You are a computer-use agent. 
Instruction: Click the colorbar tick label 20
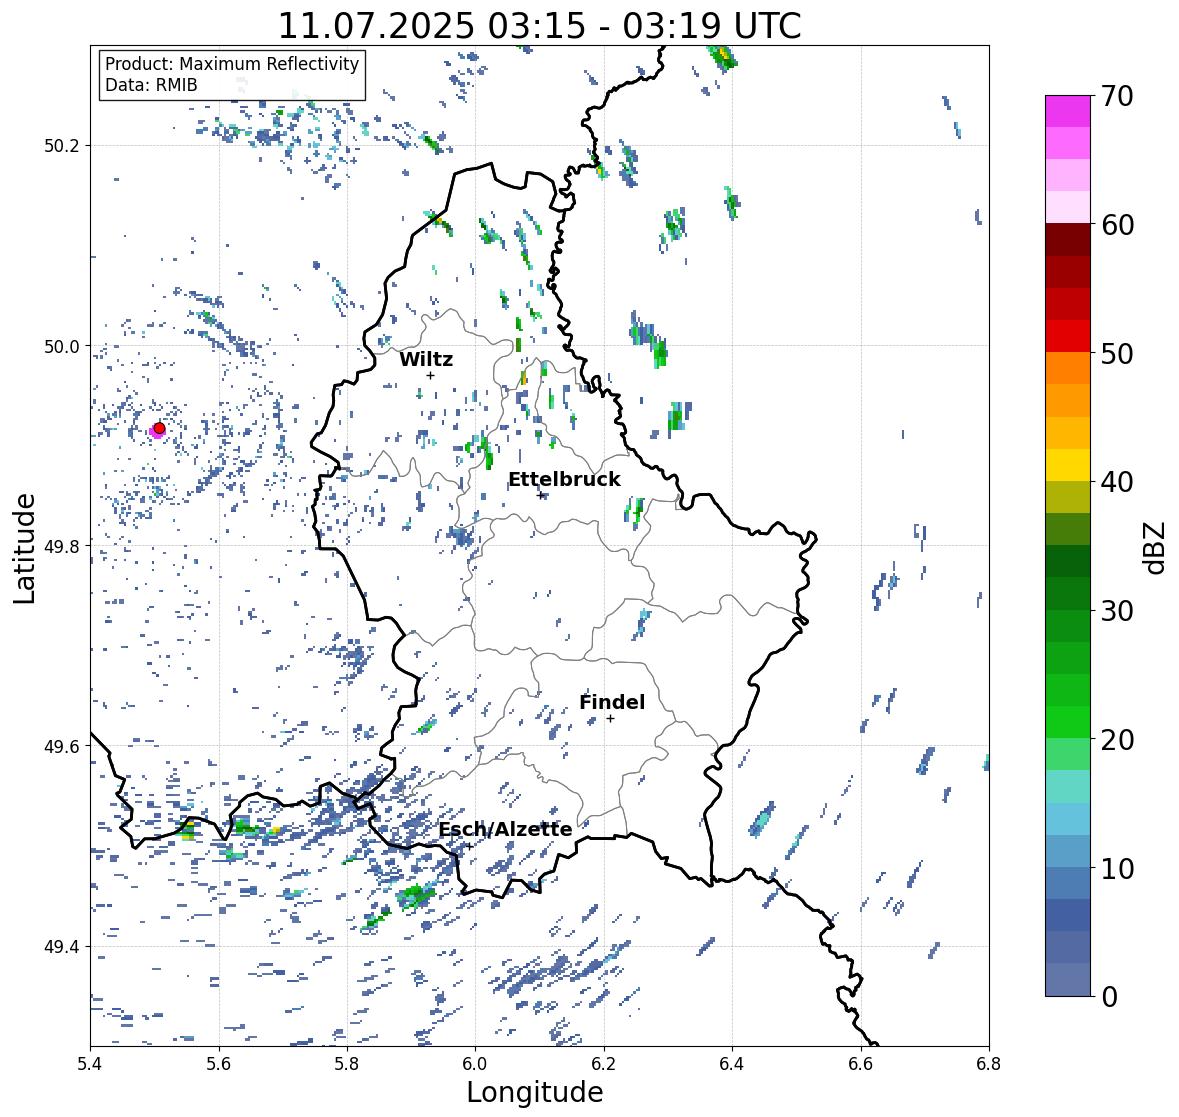coord(1117,740)
